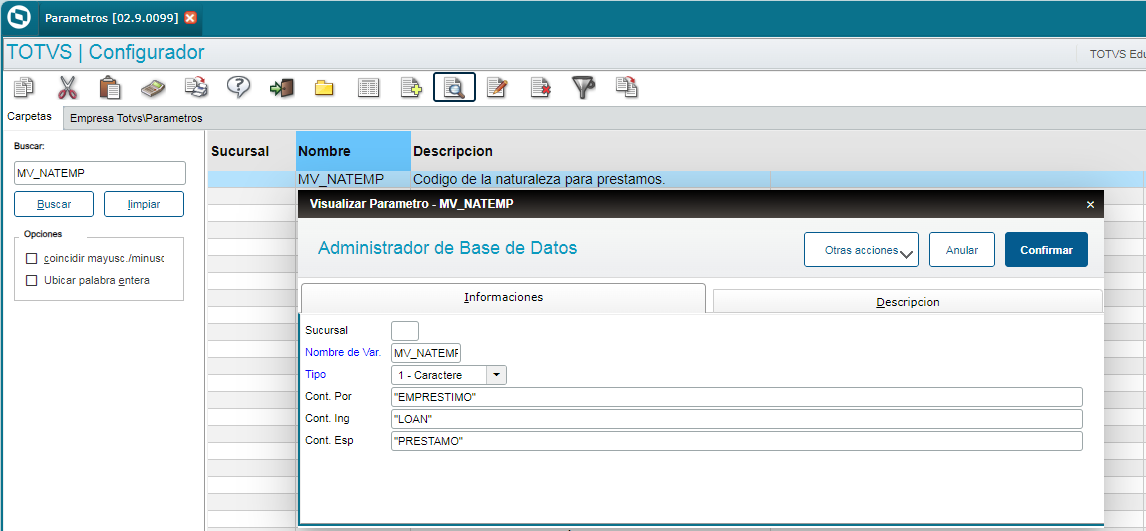Close the Parametros tab with red X
Screen dimensions: 1146x531
190,18
